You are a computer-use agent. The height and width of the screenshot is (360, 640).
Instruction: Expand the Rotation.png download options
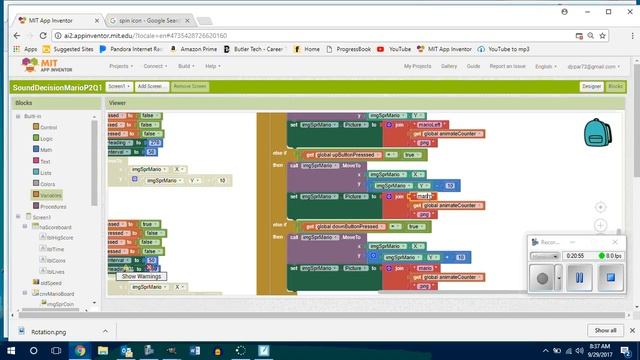click(105, 331)
